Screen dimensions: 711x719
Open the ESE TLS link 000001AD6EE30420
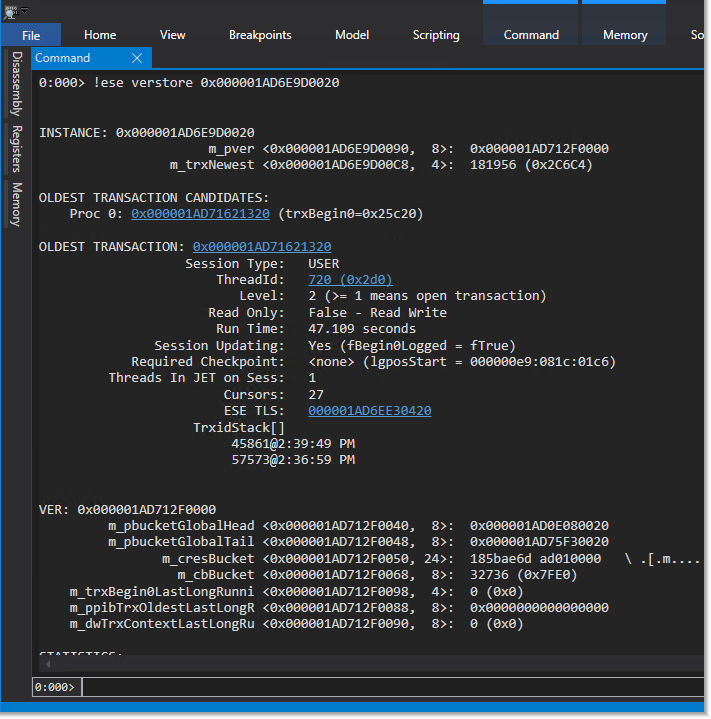tap(369, 410)
